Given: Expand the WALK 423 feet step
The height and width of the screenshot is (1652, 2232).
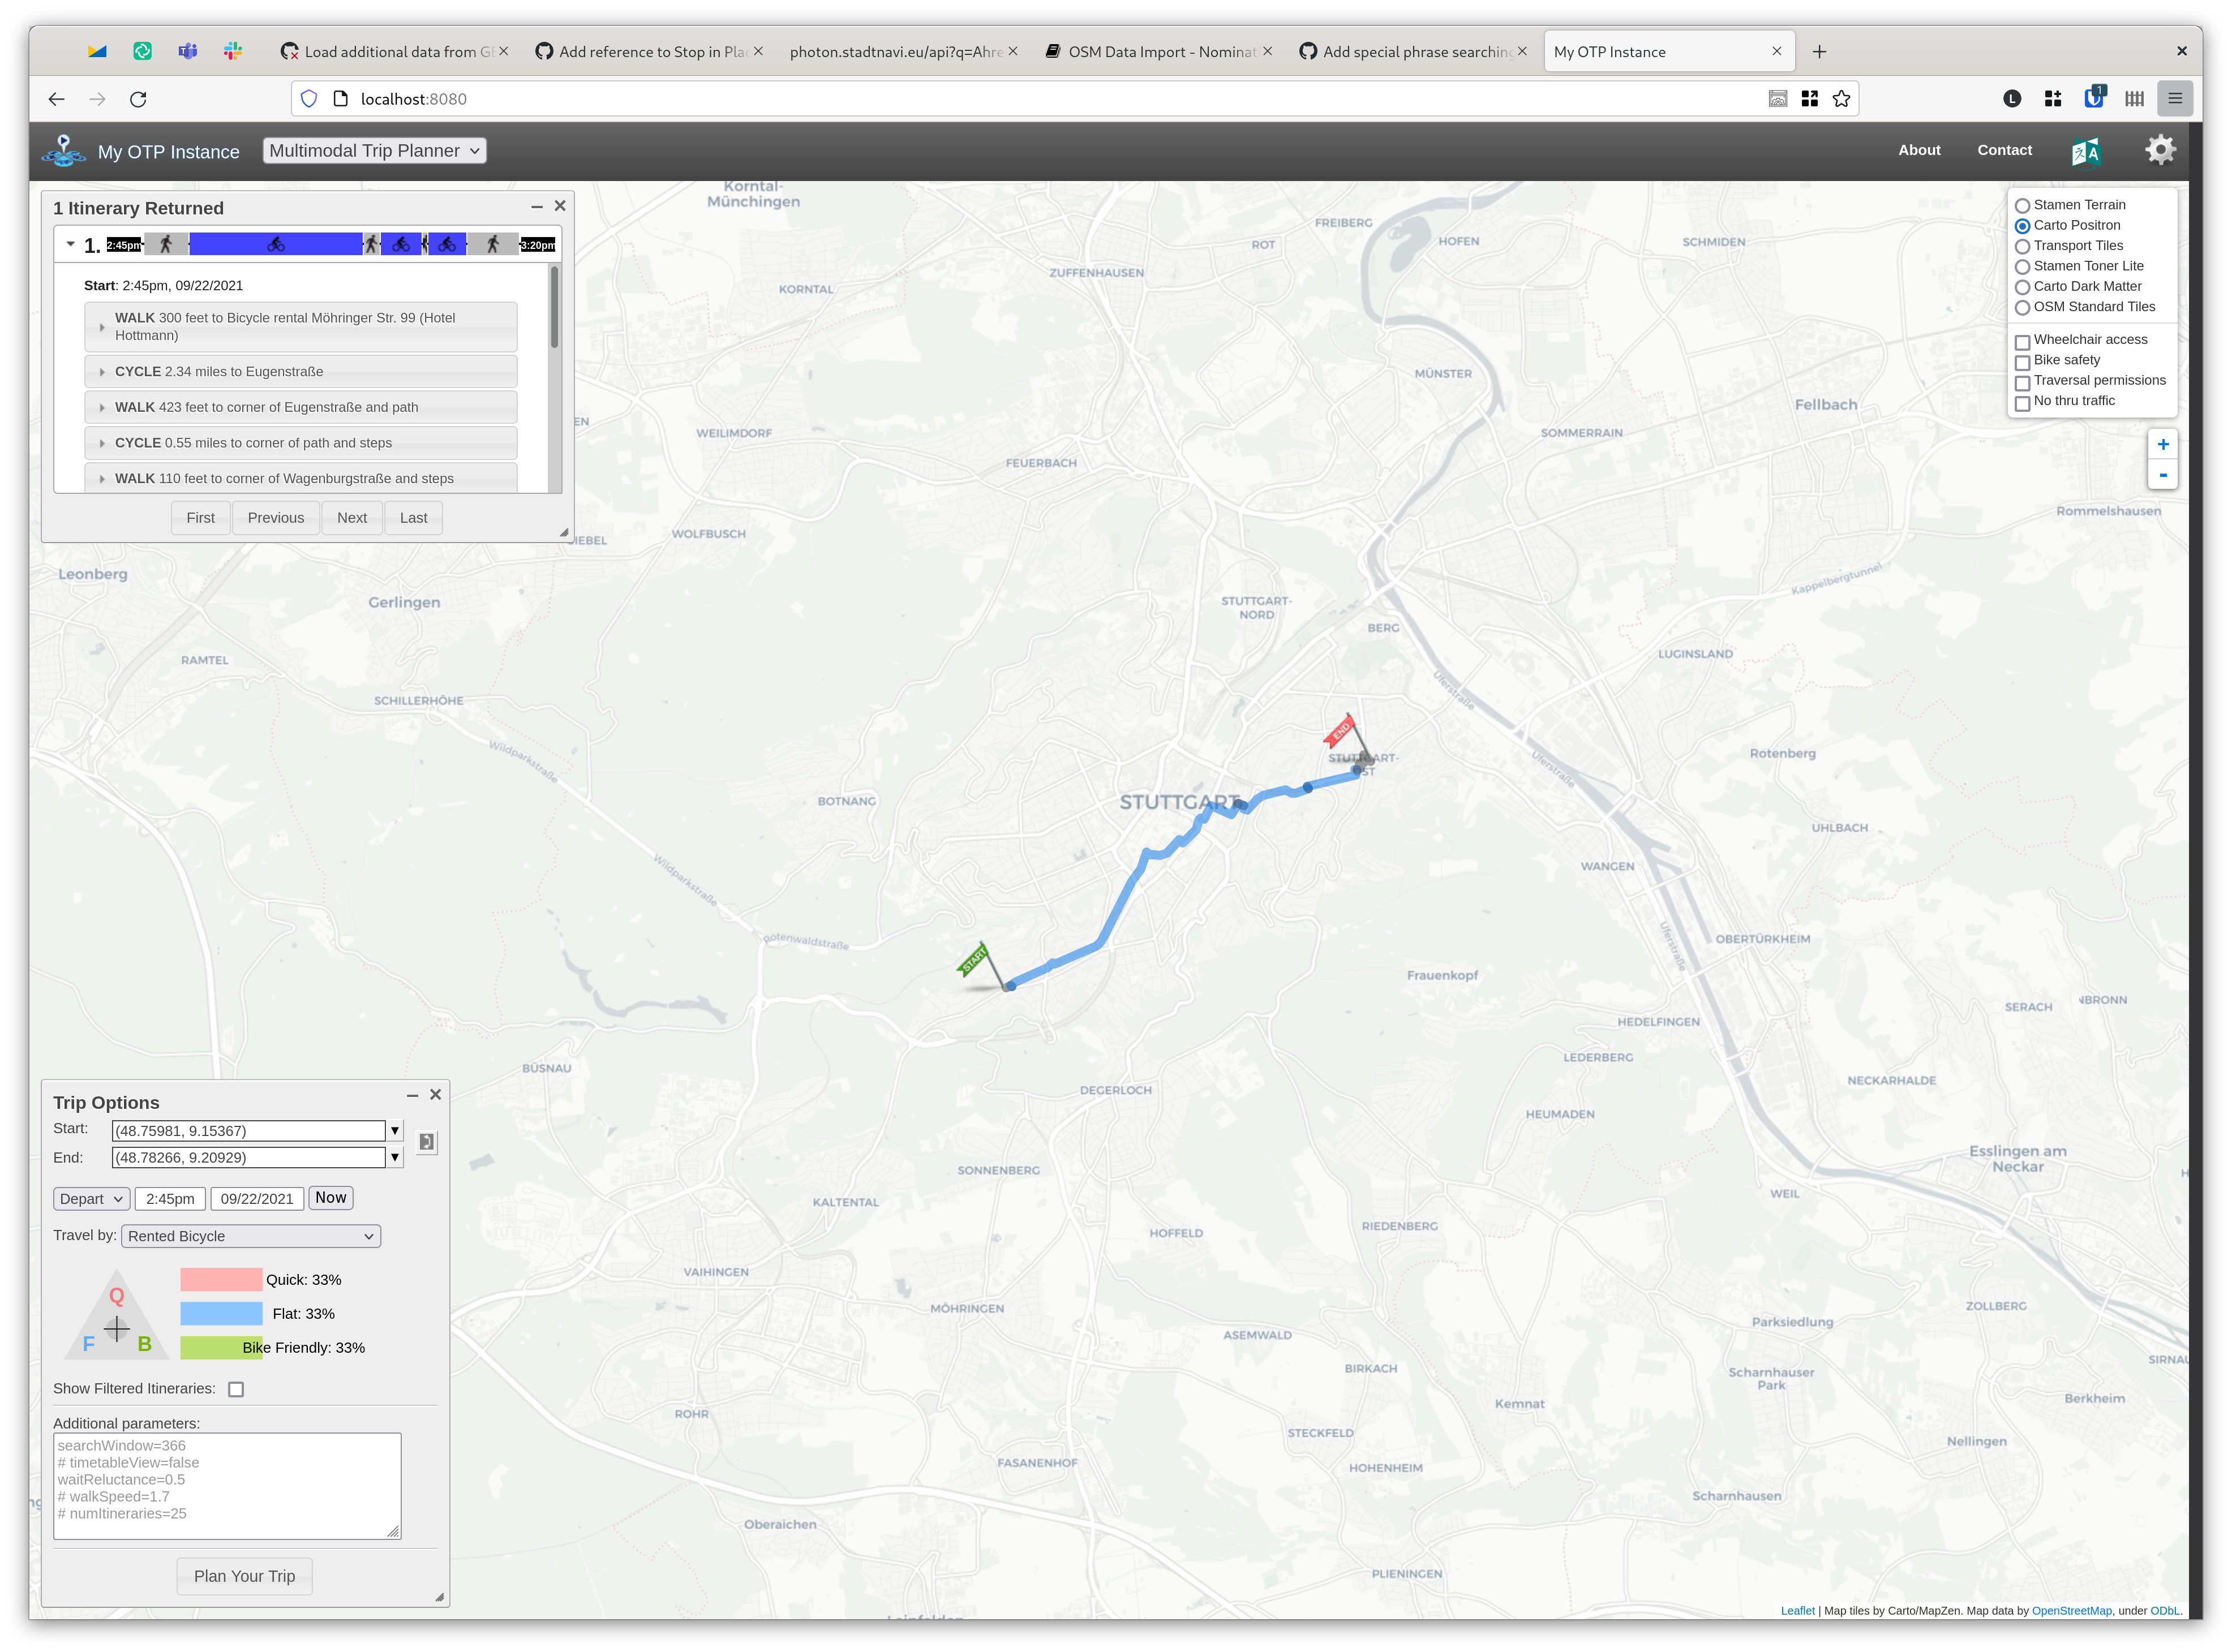Looking at the screenshot, I should [x=301, y=407].
